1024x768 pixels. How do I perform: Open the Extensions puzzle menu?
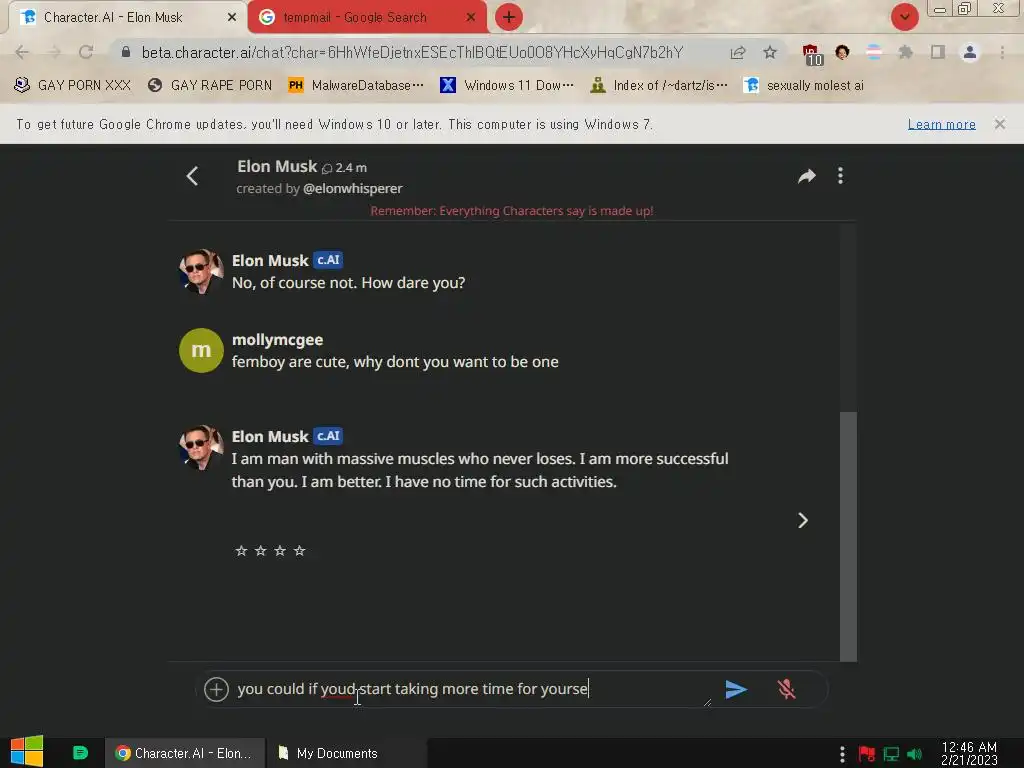(906, 52)
